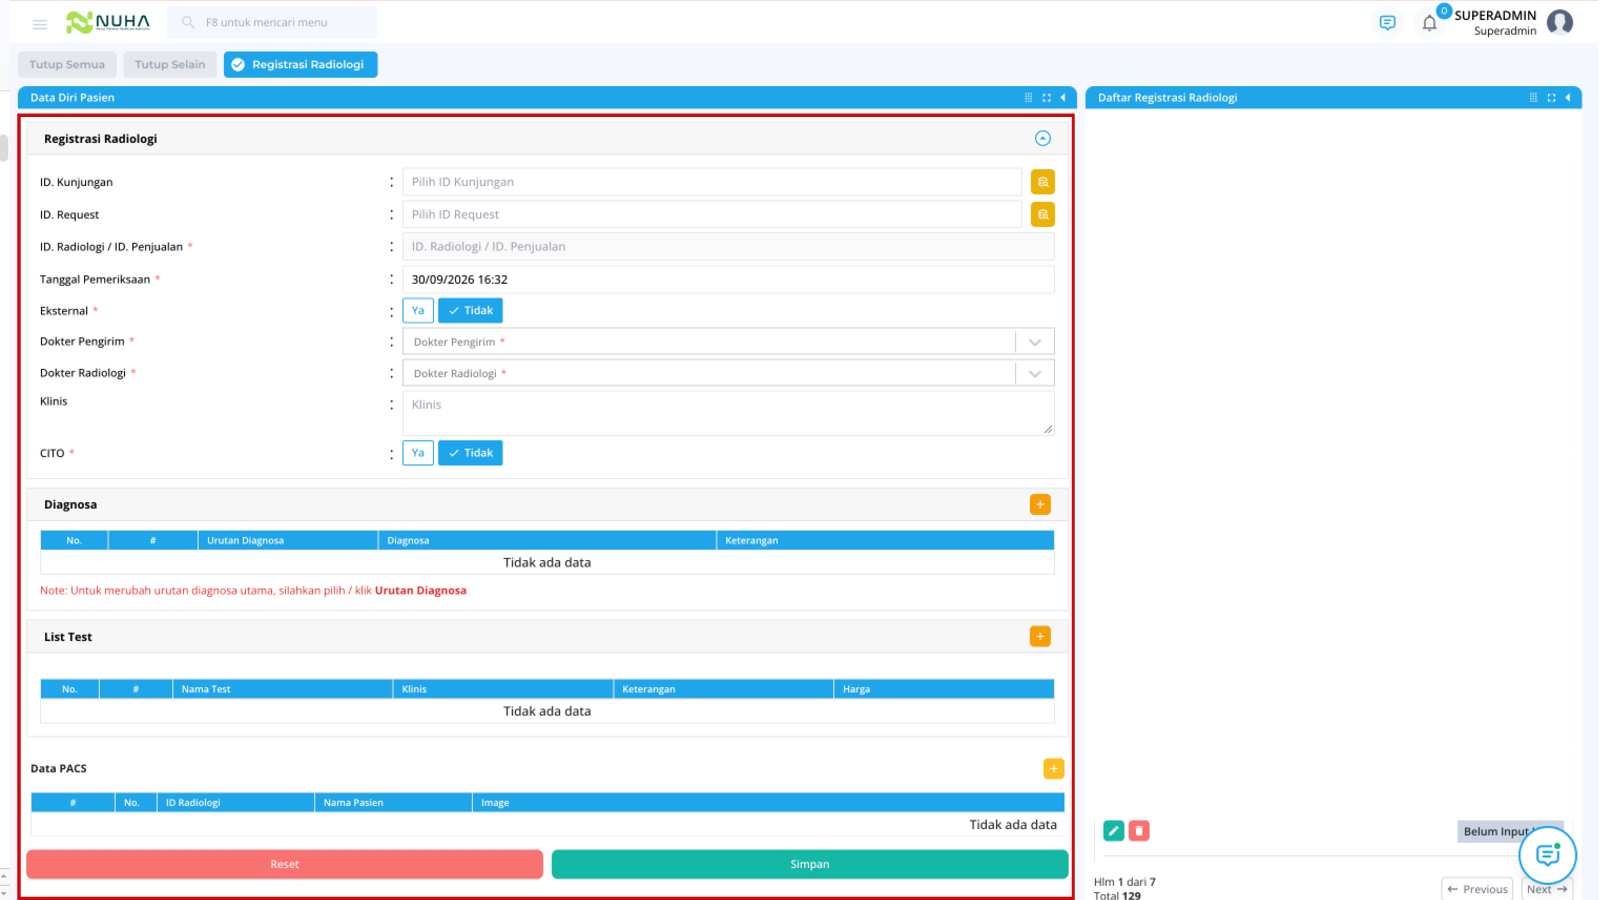Open the floating chat support bubble
1600x900 pixels.
[1547, 855]
